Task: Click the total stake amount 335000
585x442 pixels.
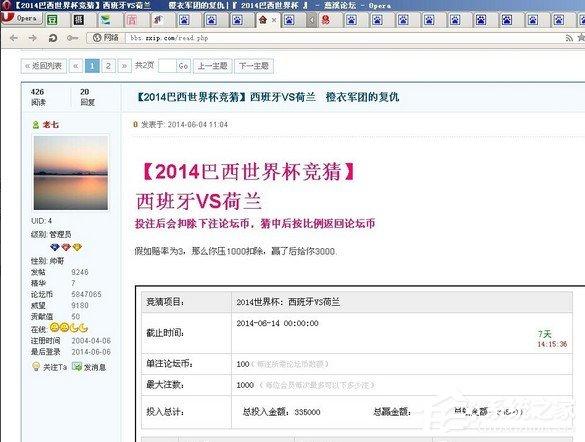Action: pyautogui.click(x=307, y=412)
